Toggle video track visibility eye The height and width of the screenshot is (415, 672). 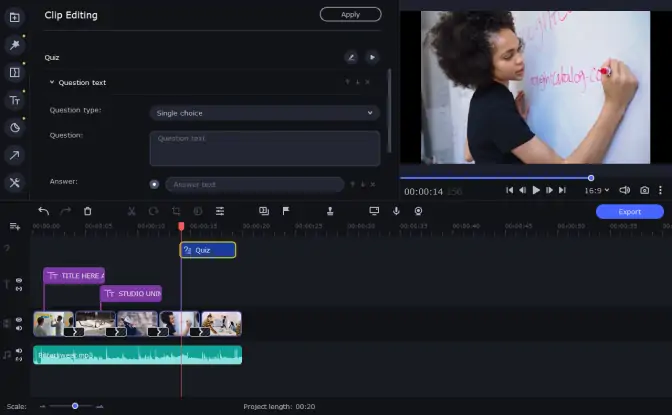click(19, 319)
